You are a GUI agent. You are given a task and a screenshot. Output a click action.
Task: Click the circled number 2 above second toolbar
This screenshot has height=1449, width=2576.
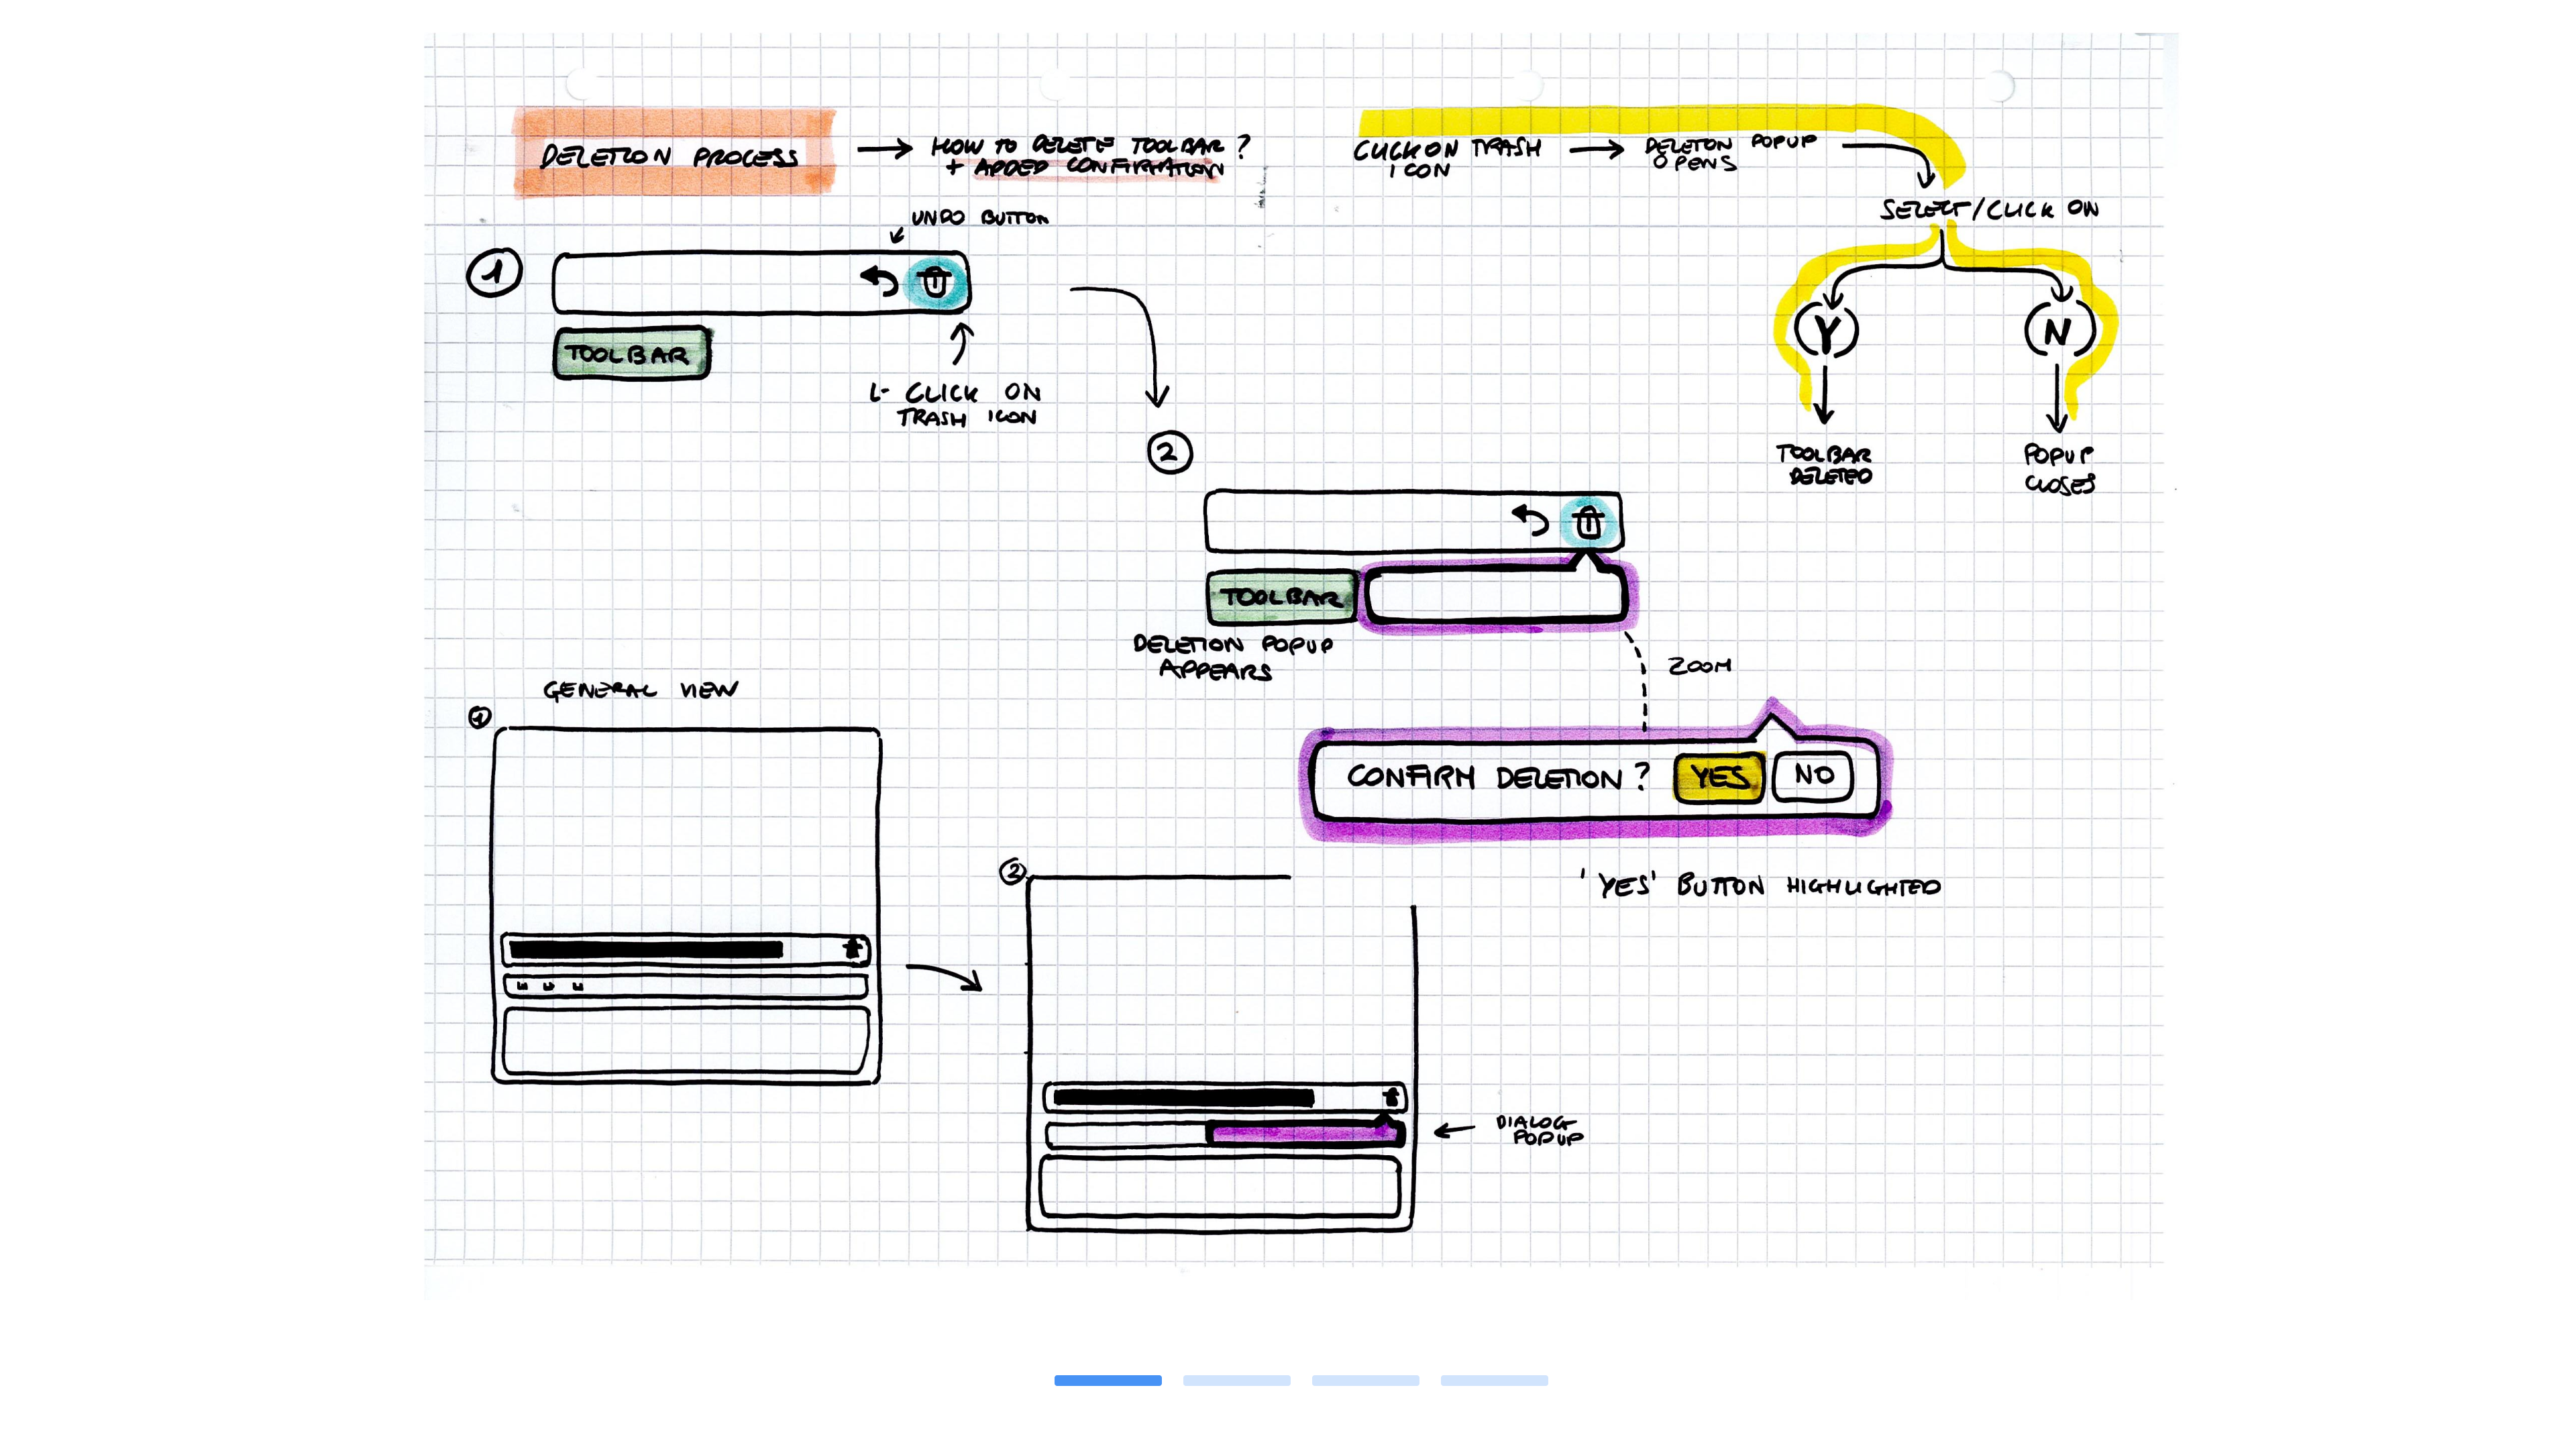click(1169, 452)
